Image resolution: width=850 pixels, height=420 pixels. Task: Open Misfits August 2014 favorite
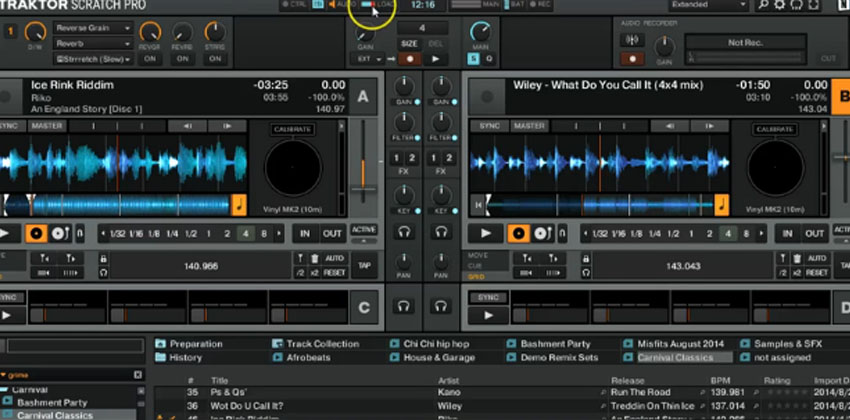pyautogui.click(x=674, y=344)
